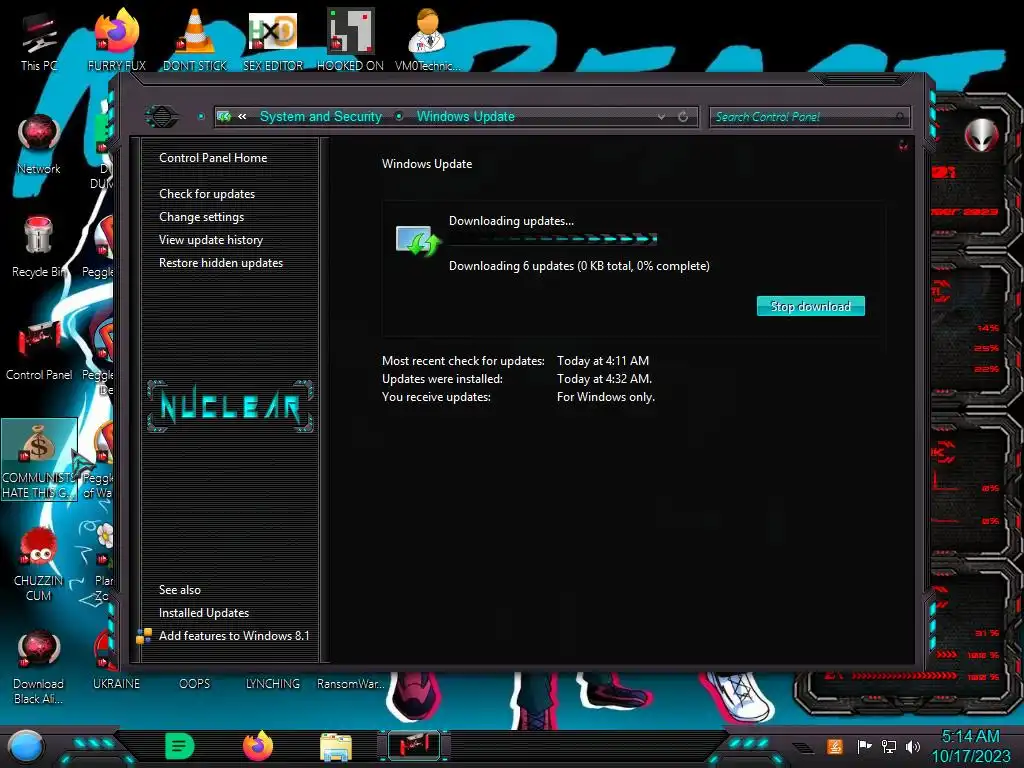Open the Network desktop icon
Screen dimensions: 1024x768
tap(39, 145)
